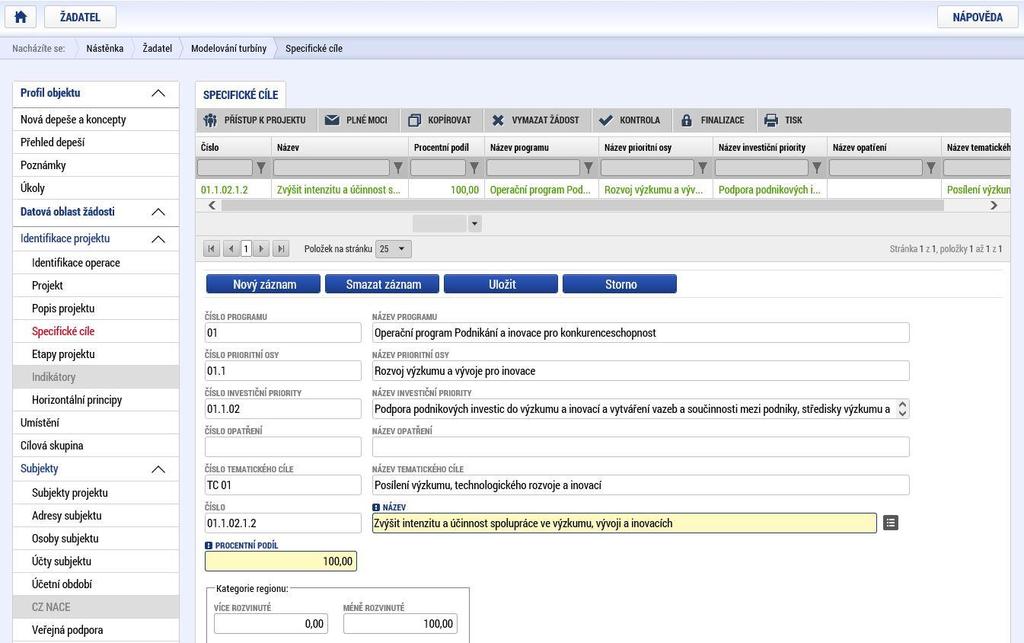Click Uložit button
1024x643 pixels.
tap(502, 285)
